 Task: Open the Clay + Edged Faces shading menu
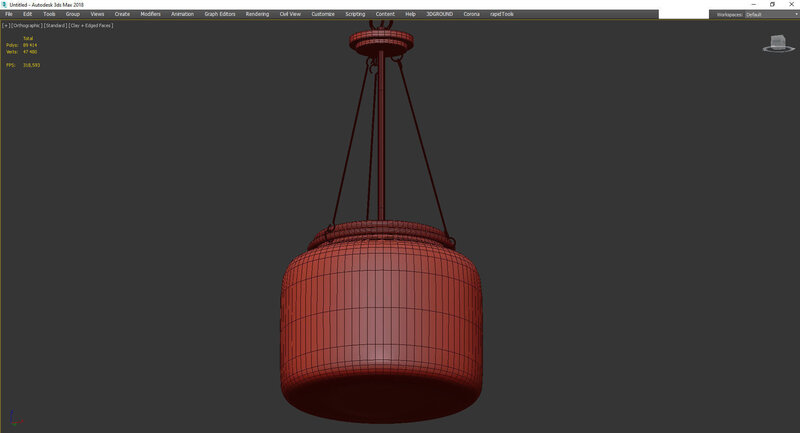point(91,25)
